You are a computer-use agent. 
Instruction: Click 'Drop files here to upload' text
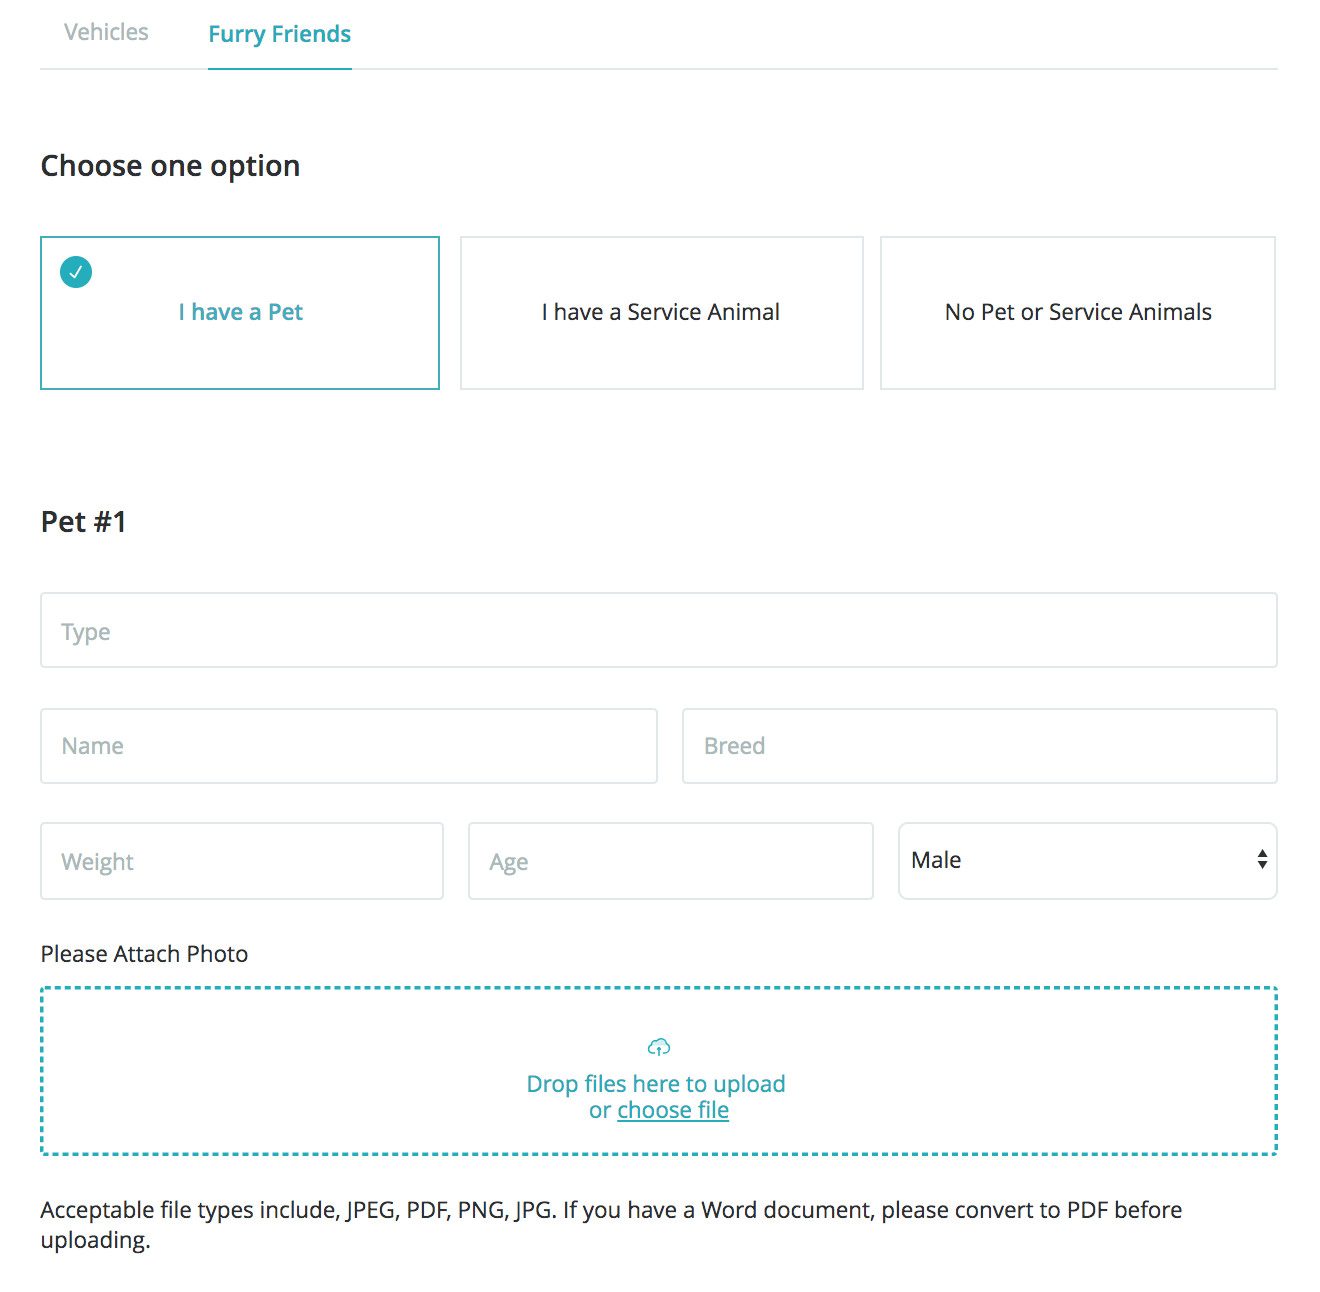655,1084
